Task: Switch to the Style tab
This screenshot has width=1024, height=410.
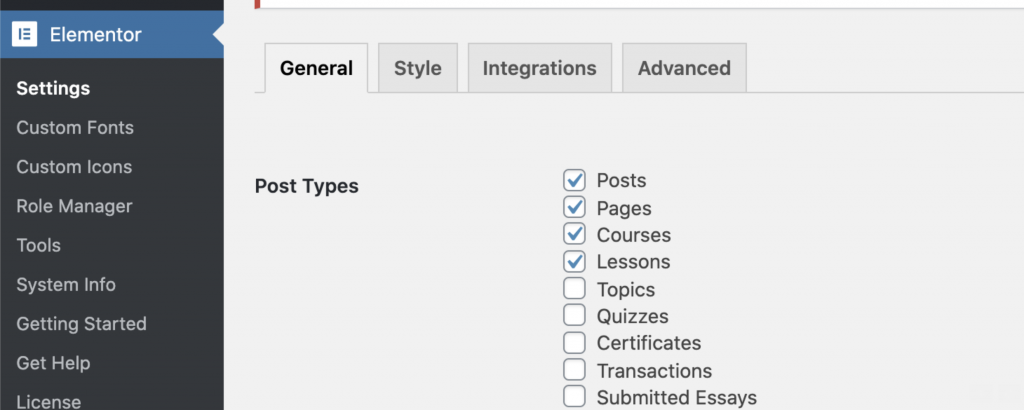Action: click(x=417, y=69)
